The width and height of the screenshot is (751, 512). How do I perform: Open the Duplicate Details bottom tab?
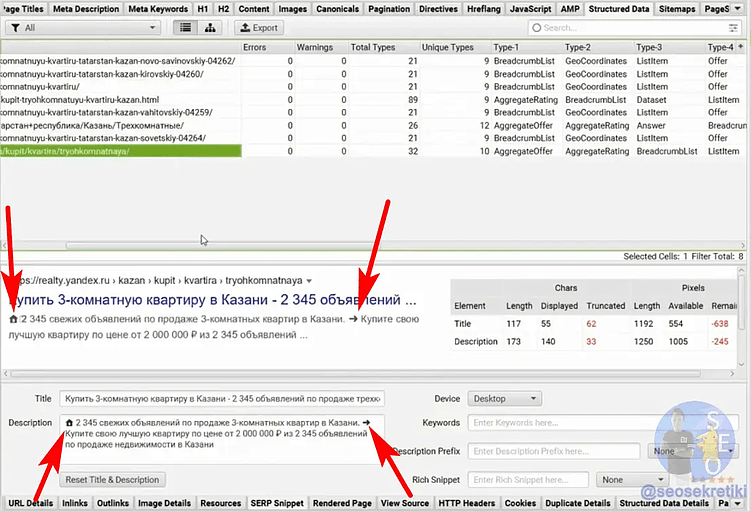(578, 503)
